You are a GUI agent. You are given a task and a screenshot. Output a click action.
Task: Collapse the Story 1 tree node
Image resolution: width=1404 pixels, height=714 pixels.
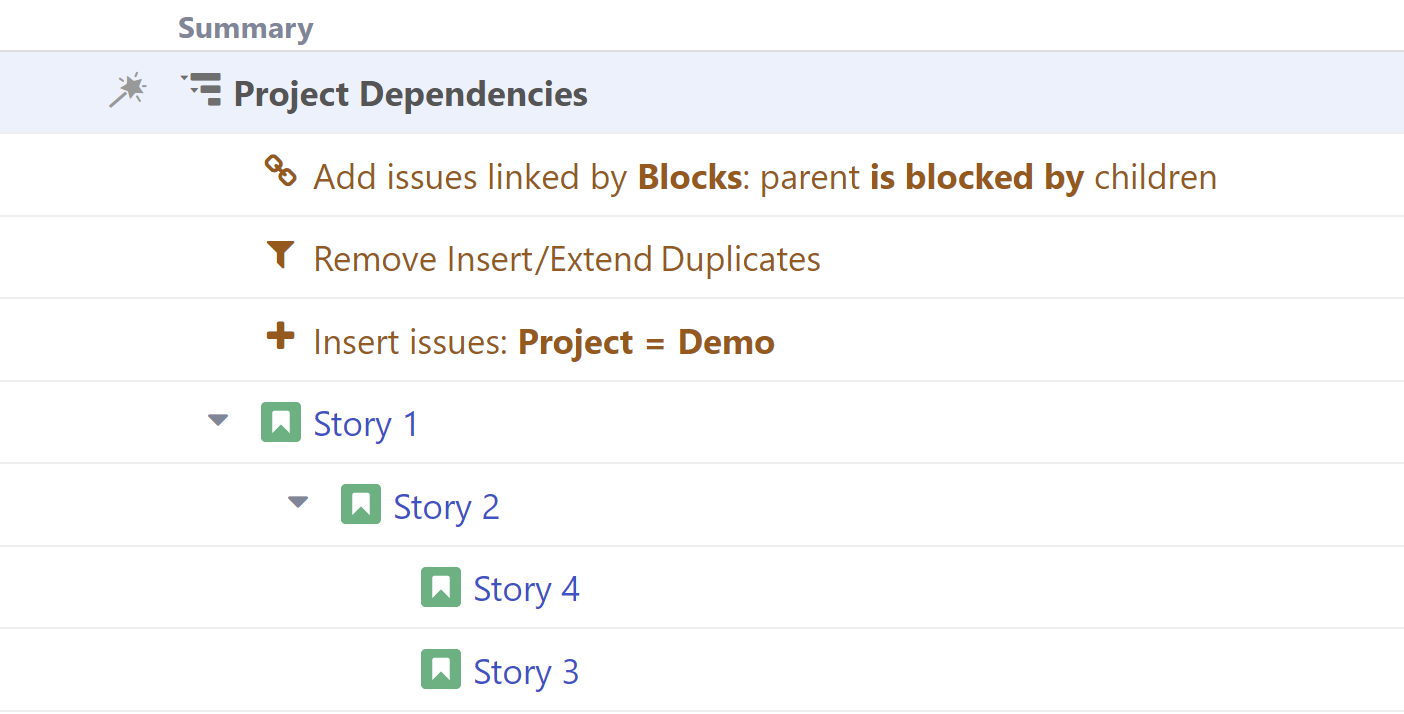[218, 420]
